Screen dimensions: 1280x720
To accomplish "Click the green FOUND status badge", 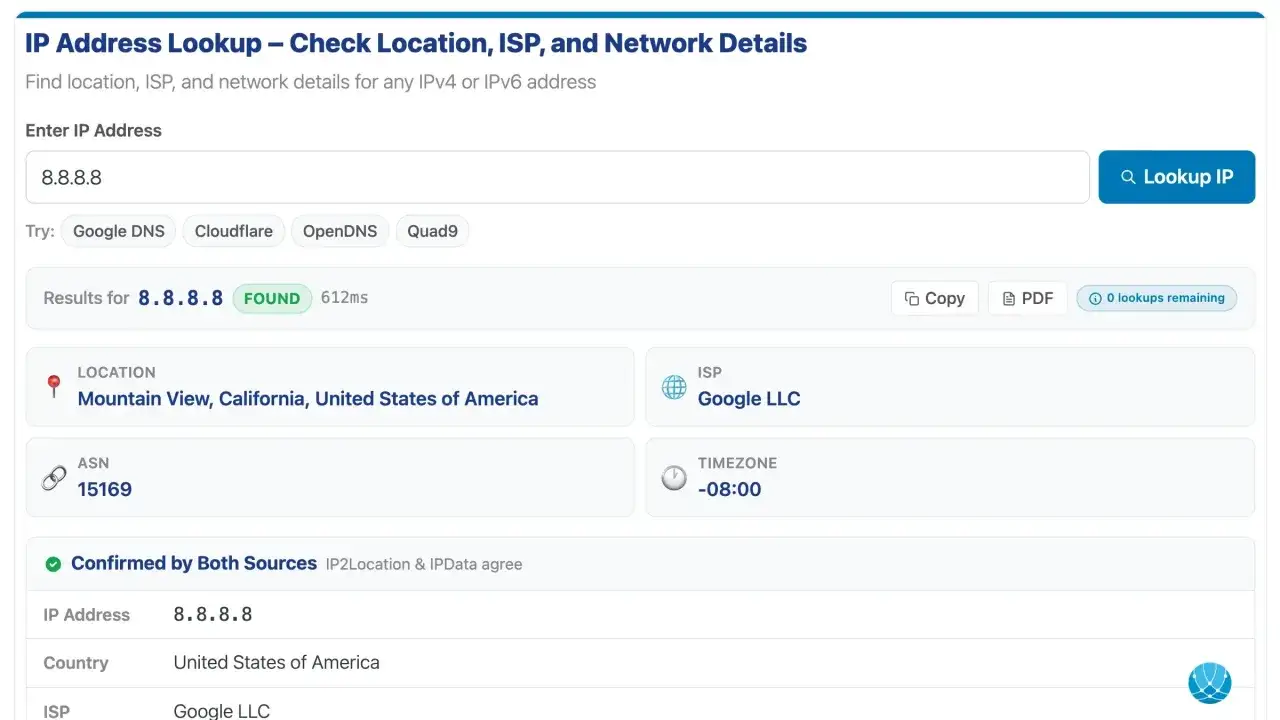I will click(272, 298).
